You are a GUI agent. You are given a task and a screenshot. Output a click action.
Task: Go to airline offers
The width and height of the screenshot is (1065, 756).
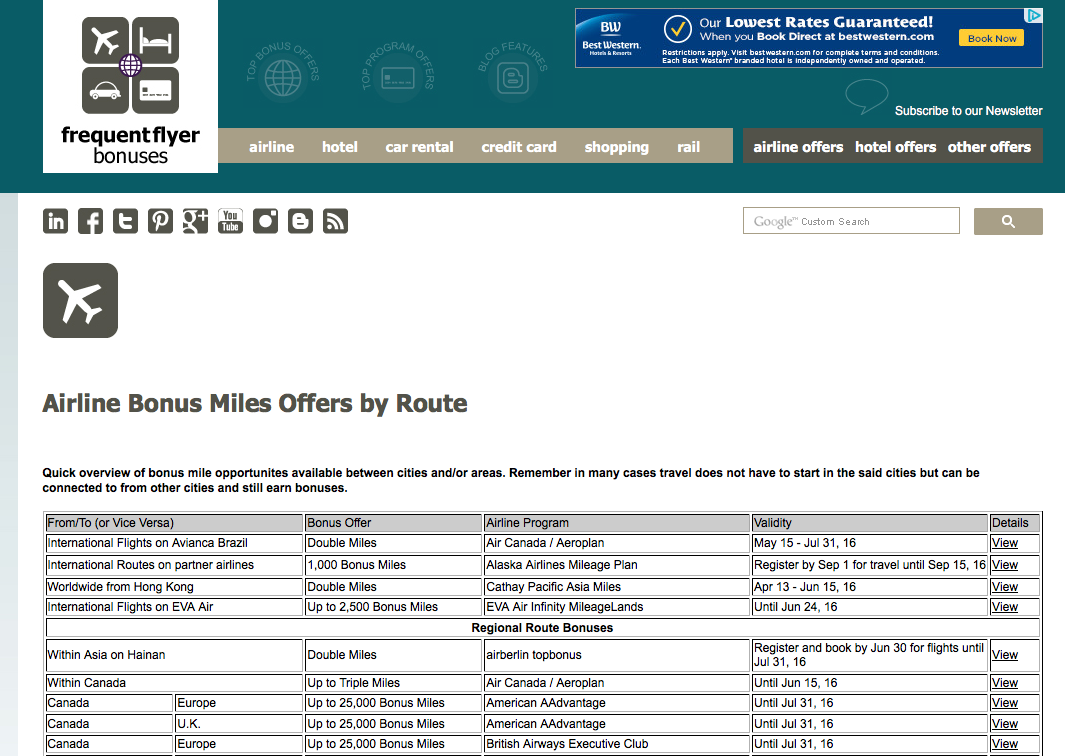click(798, 147)
